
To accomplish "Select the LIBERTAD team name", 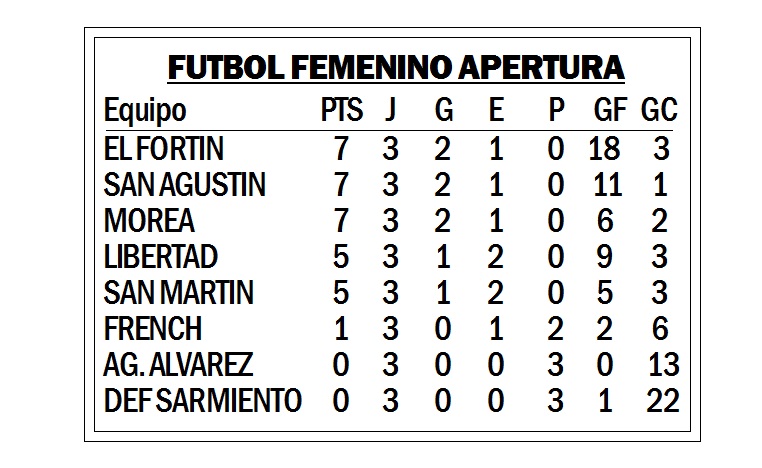I will (160, 257).
